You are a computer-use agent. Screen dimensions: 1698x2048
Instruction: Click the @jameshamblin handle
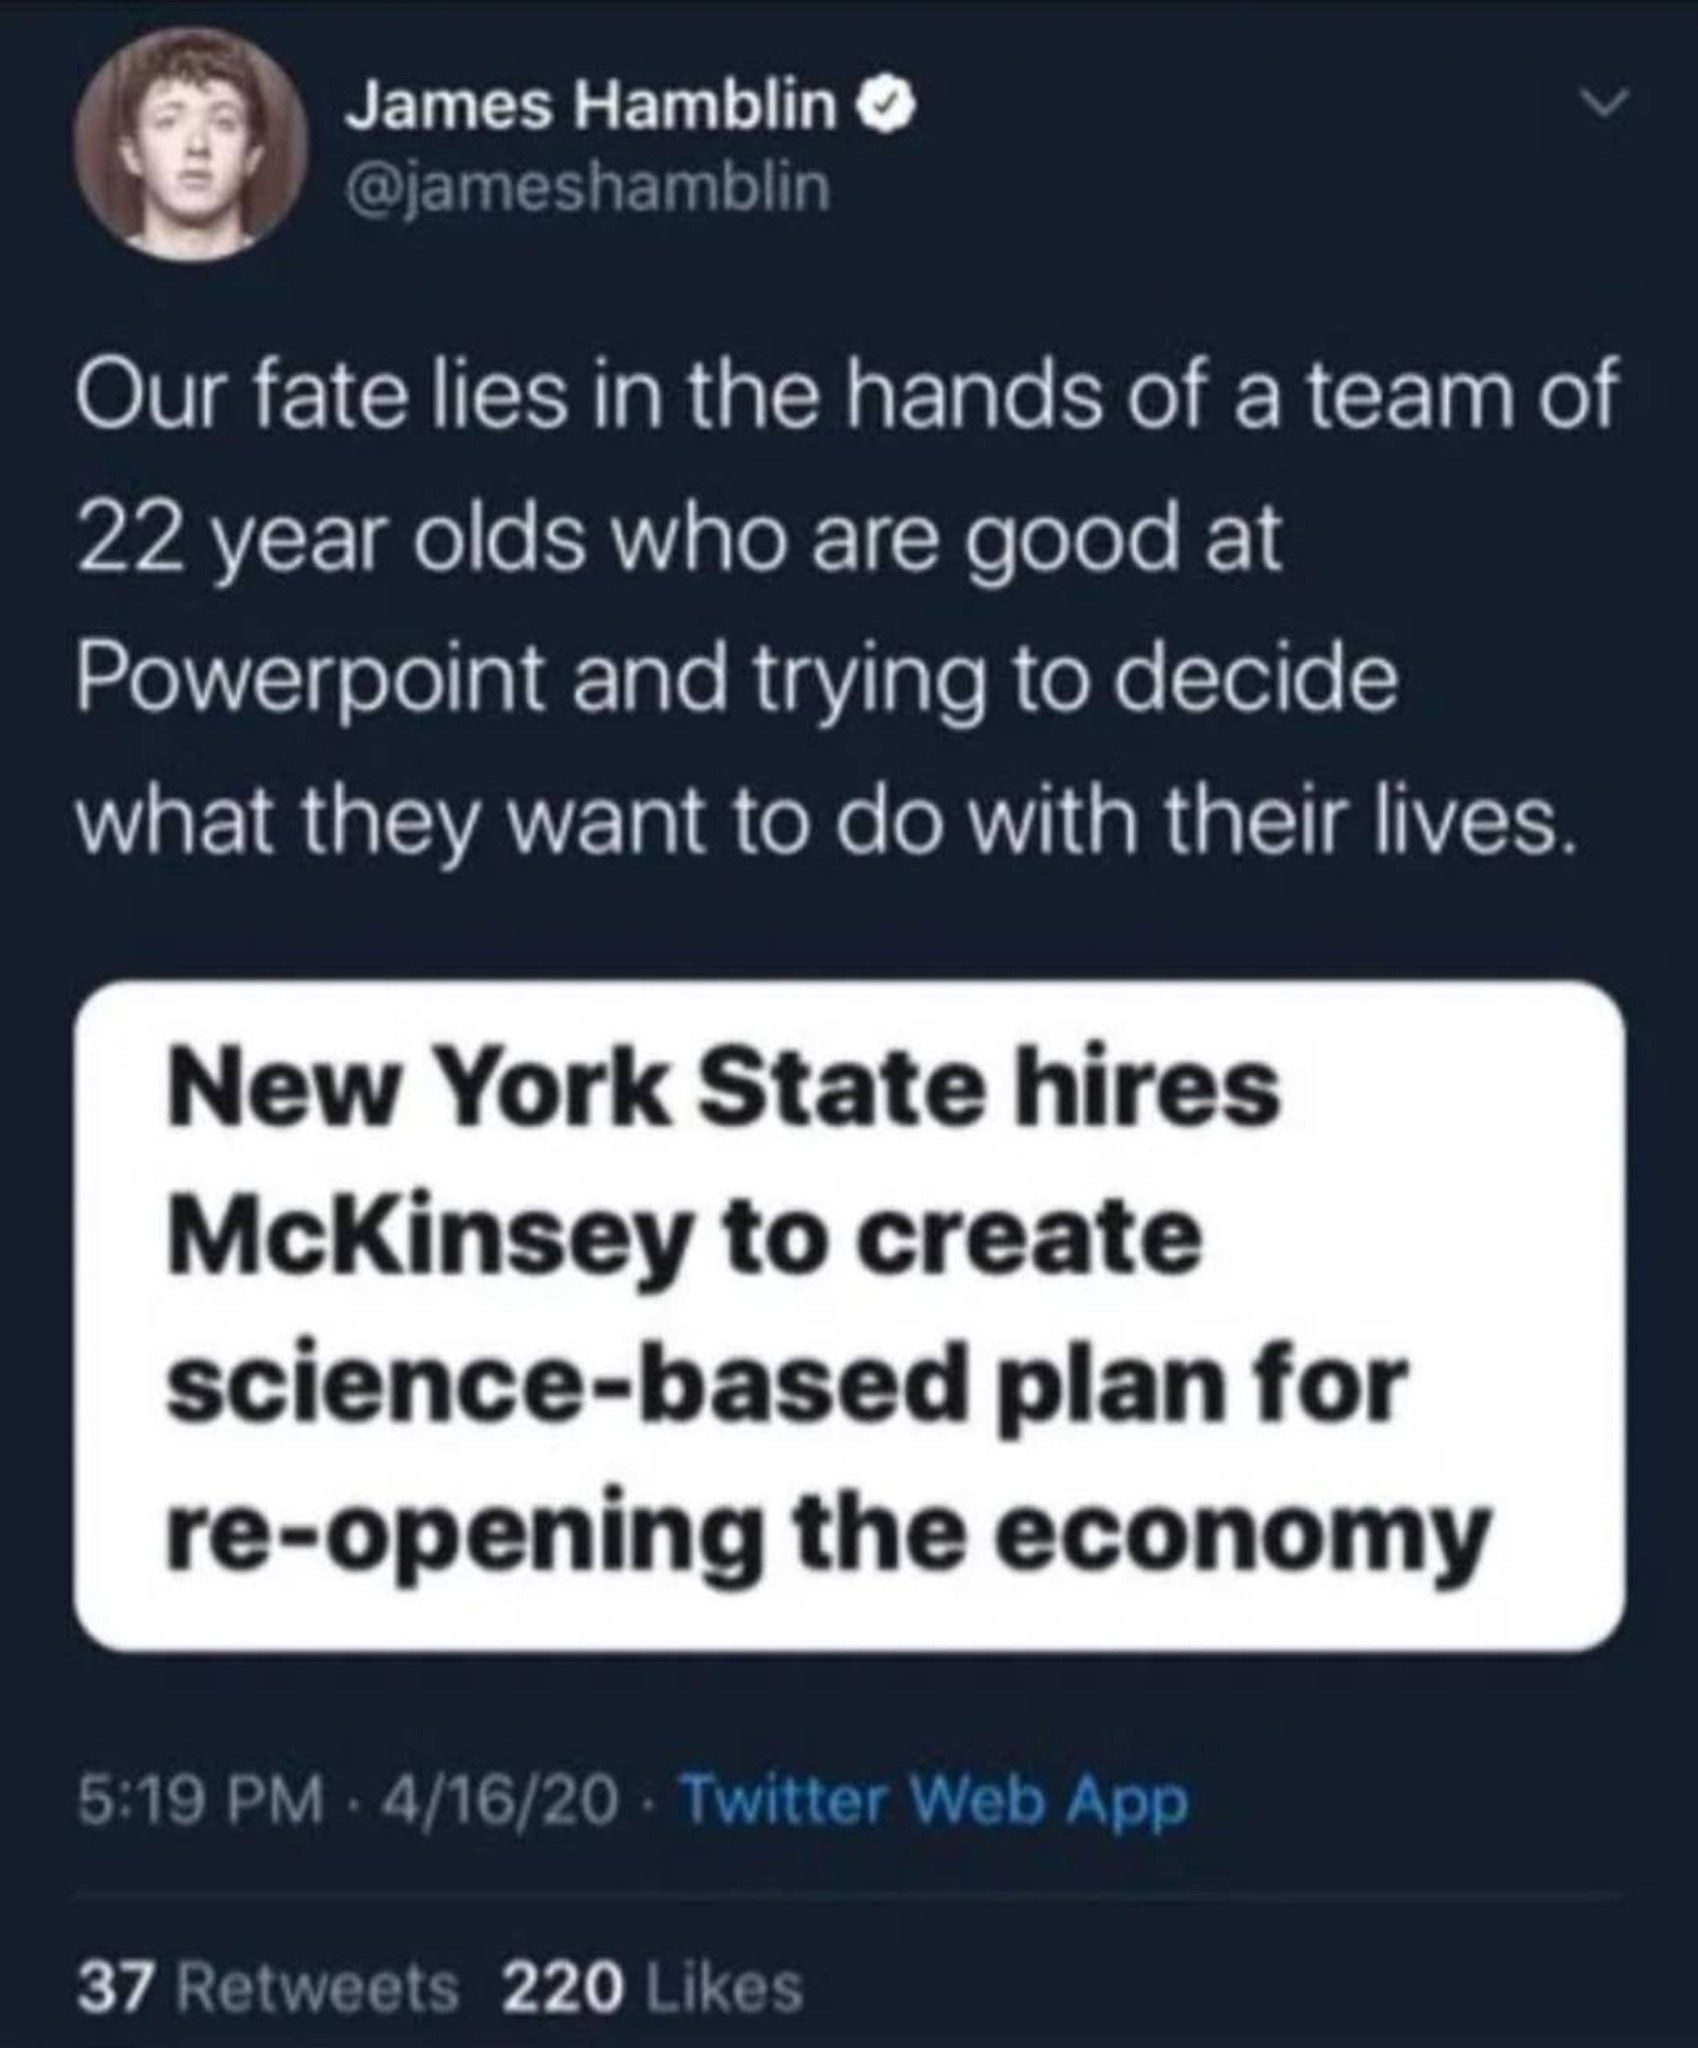[x=588, y=189]
